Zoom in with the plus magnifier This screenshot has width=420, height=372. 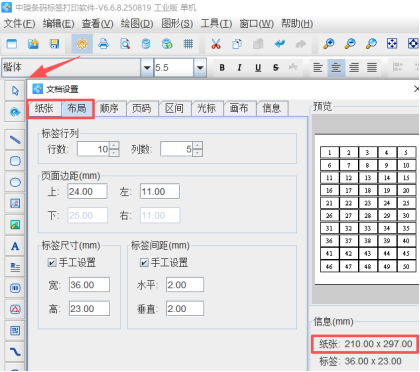point(329,44)
